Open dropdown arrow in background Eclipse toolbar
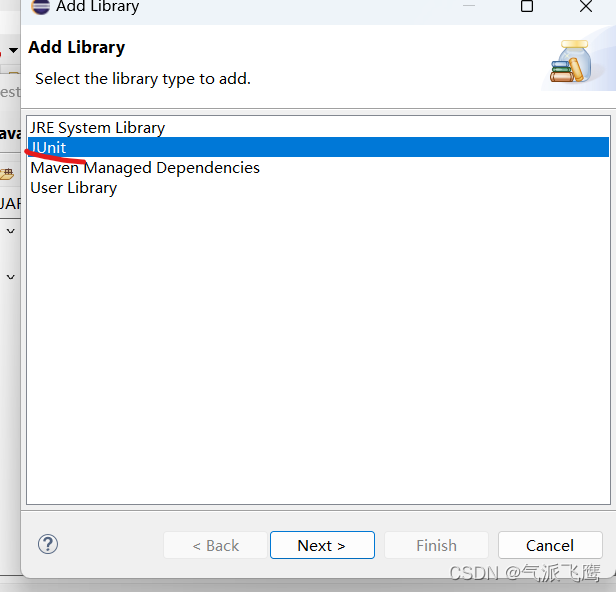Screen dimensions: 616x592 pyautogui.click(x=13, y=50)
